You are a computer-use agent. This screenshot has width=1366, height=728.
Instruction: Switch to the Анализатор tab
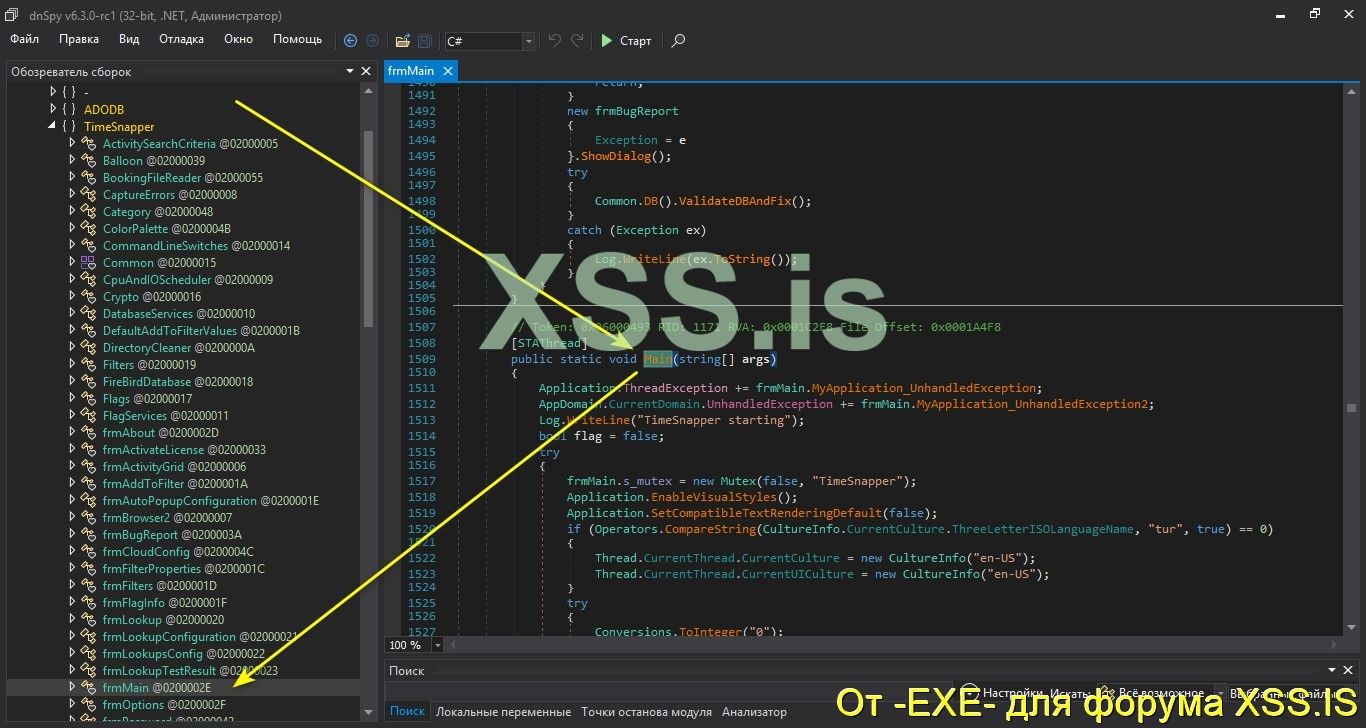tap(754, 711)
